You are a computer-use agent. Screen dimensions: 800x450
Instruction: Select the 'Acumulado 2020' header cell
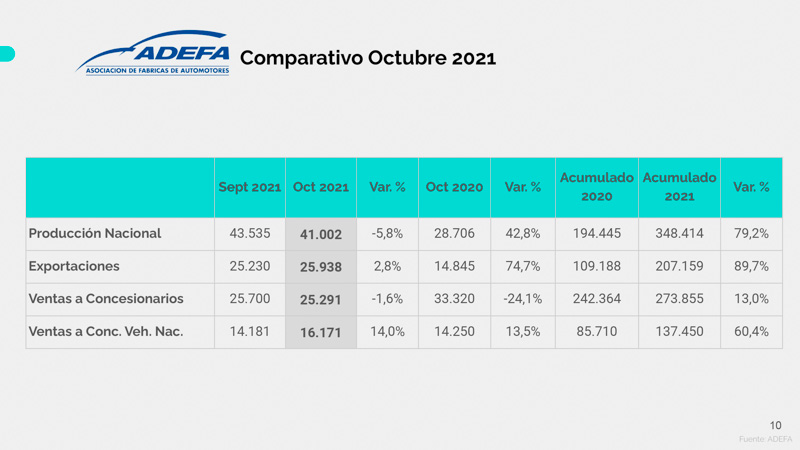tap(597, 187)
